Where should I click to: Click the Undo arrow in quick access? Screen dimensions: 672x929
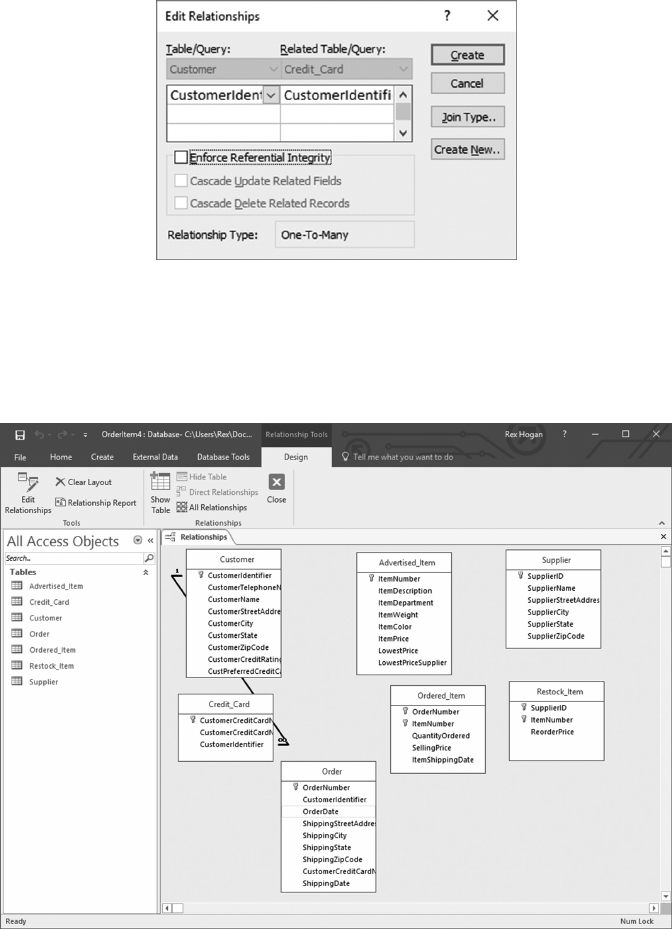(x=39, y=435)
